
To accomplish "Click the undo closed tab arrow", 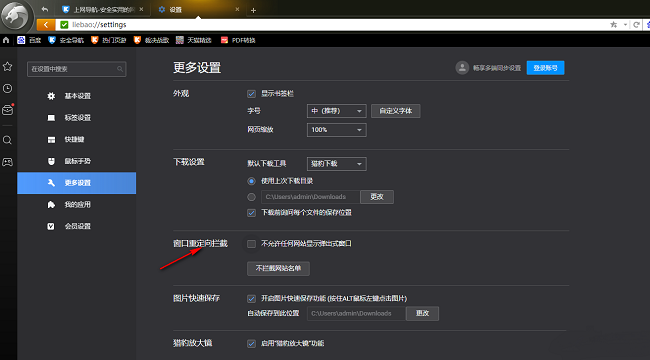I will 45,10.
